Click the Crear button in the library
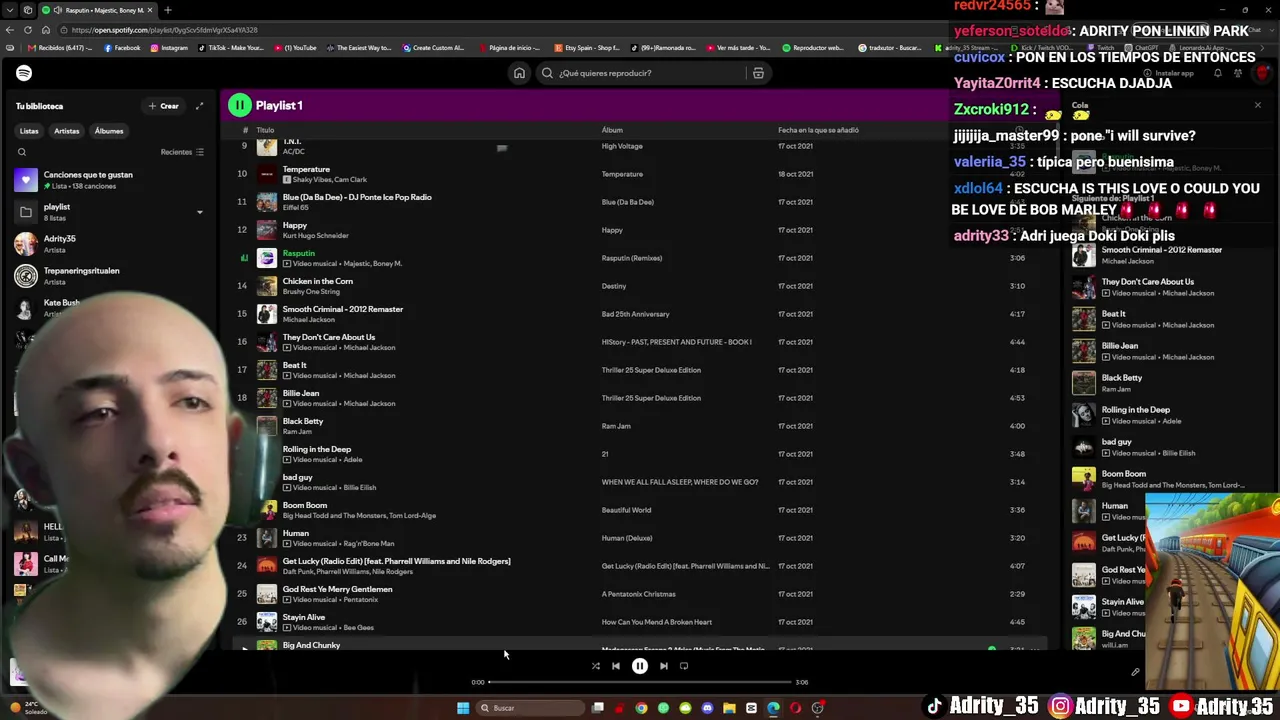 coord(164,106)
